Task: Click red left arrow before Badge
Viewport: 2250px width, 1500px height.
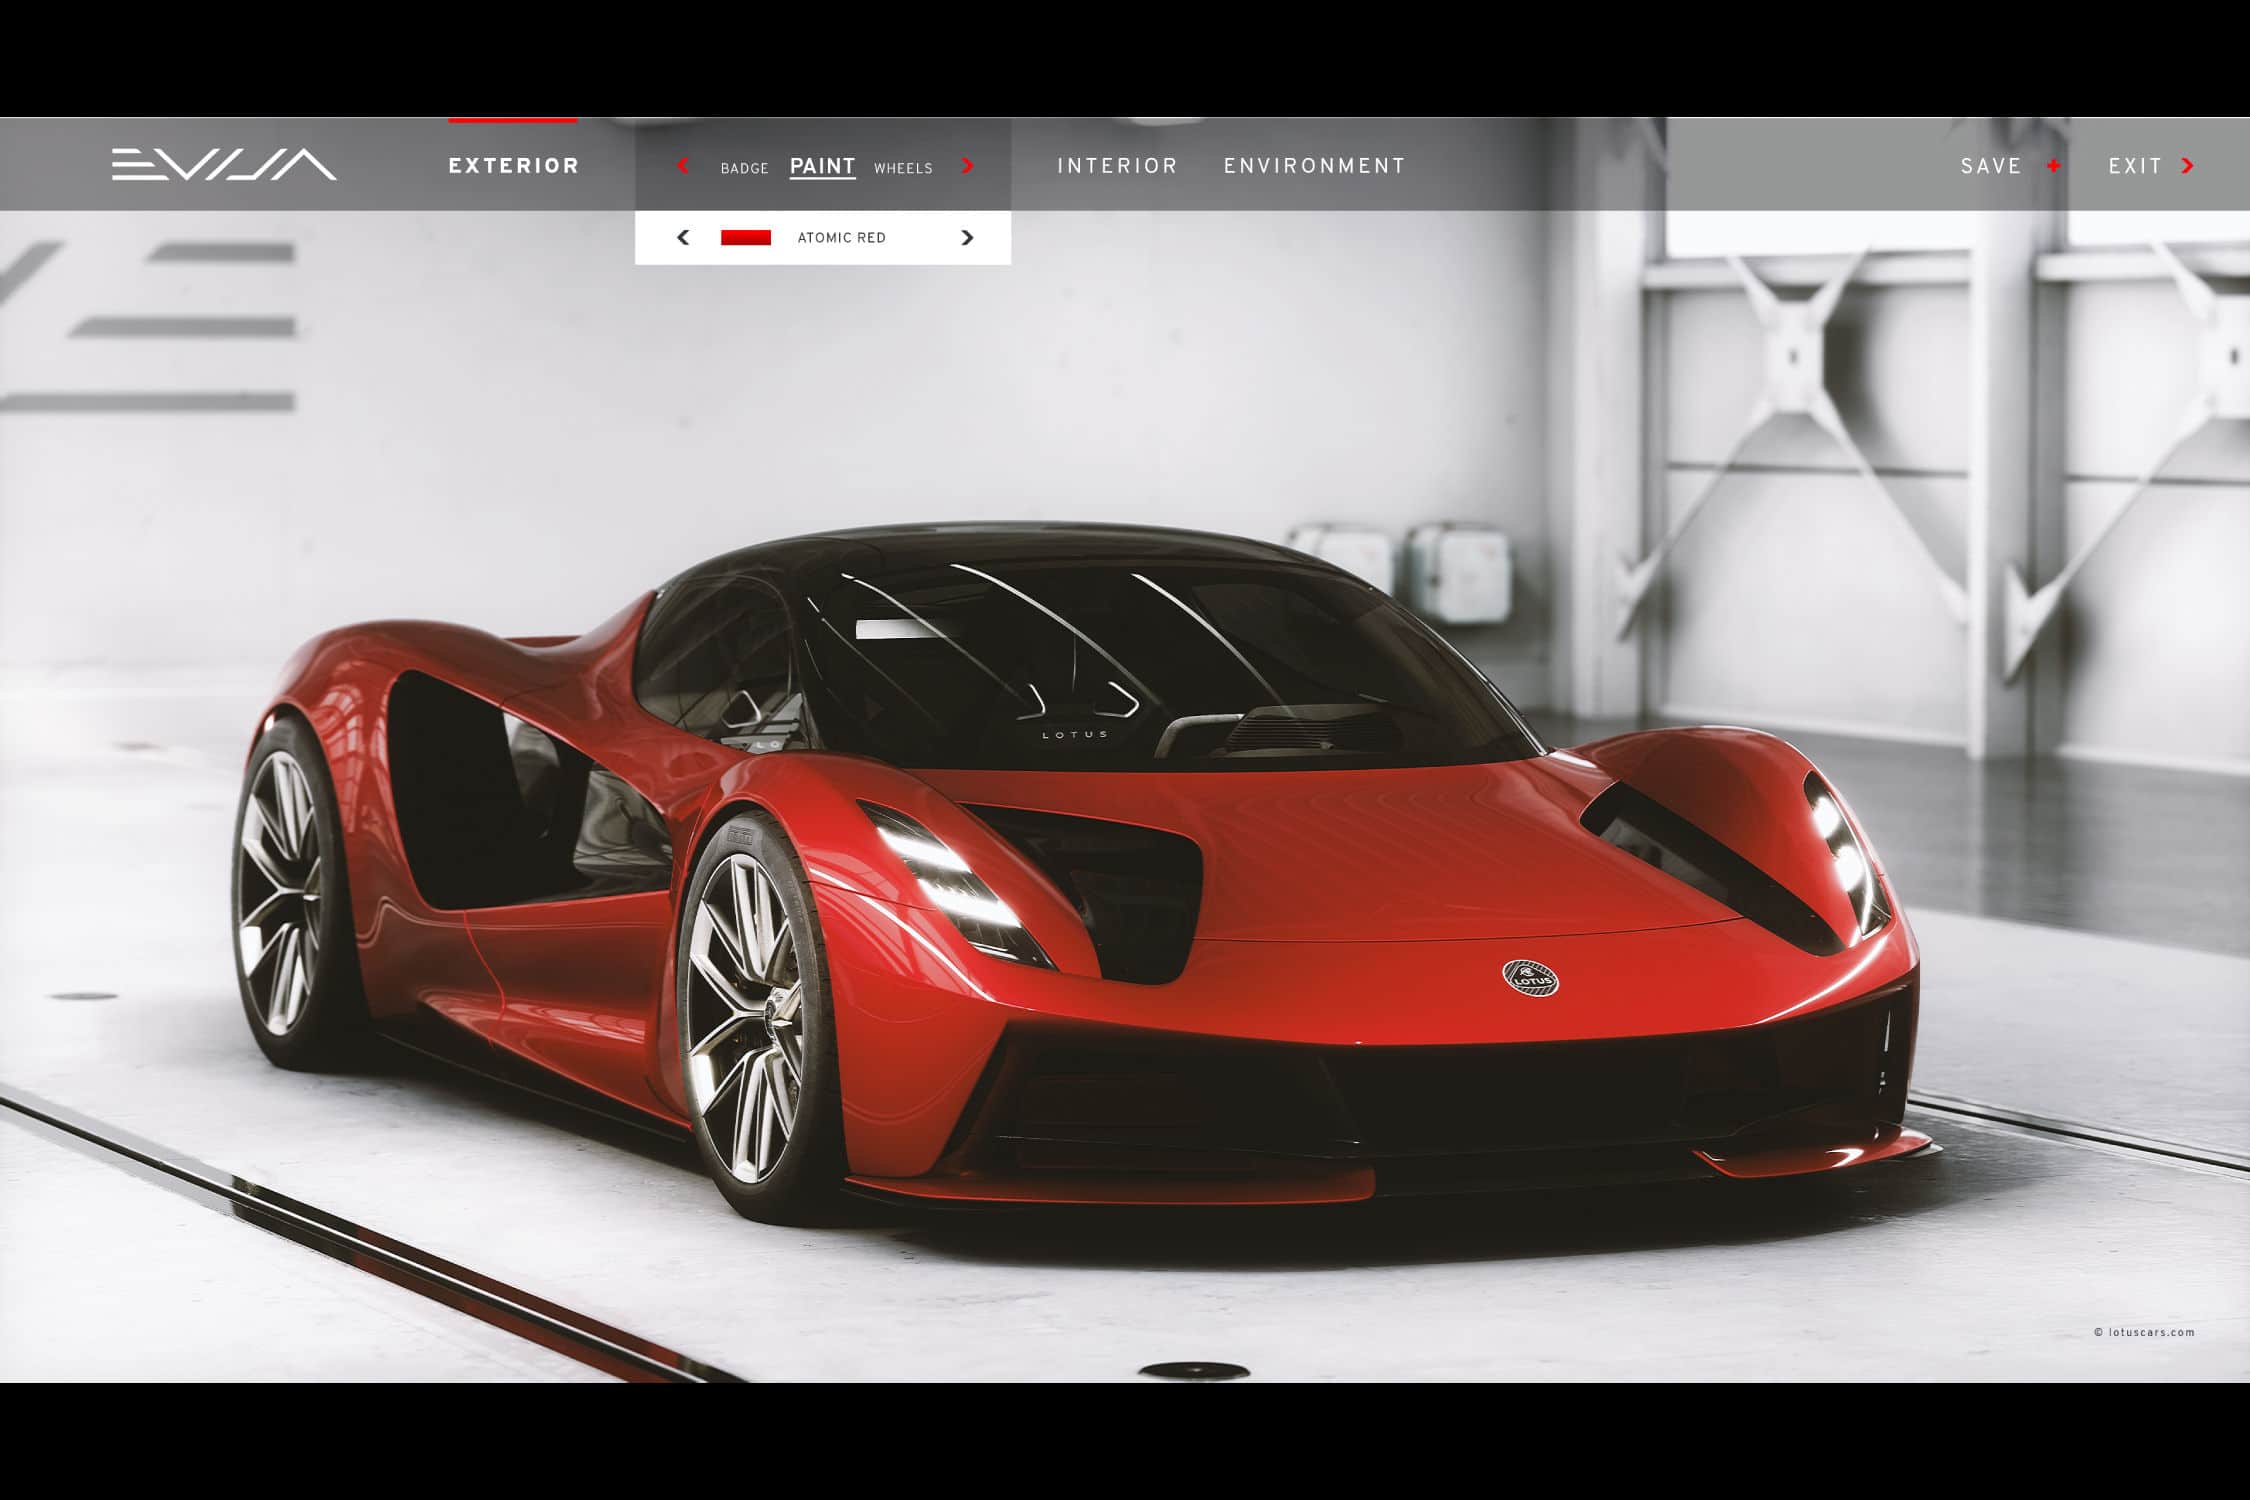Action: 683,166
